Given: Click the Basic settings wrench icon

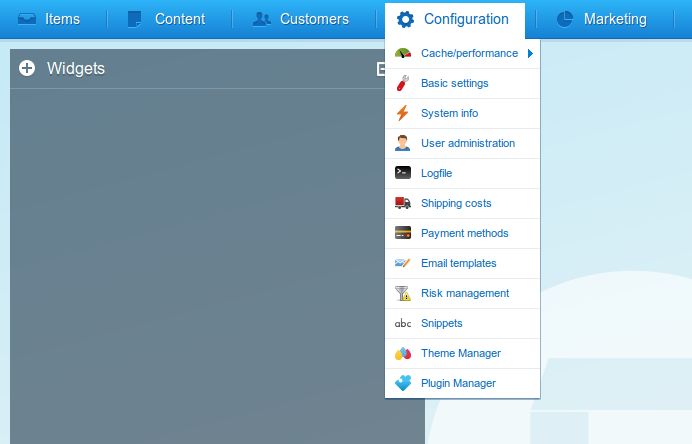Looking at the screenshot, I should click(x=403, y=83).
